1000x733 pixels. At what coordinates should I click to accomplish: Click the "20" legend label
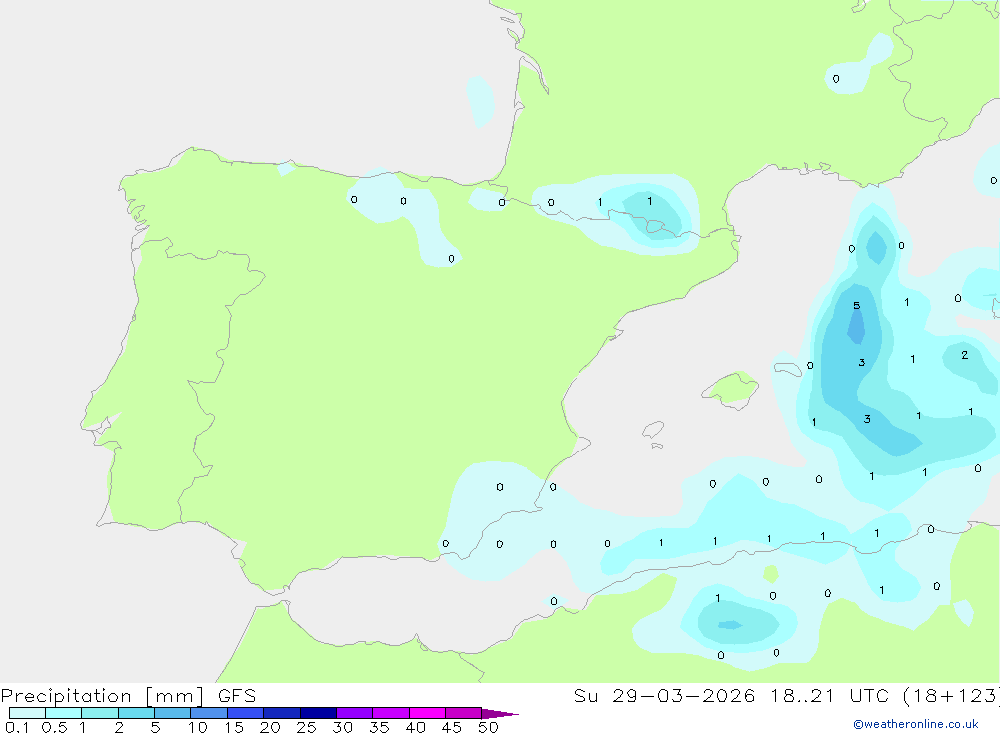click(270, 727)
